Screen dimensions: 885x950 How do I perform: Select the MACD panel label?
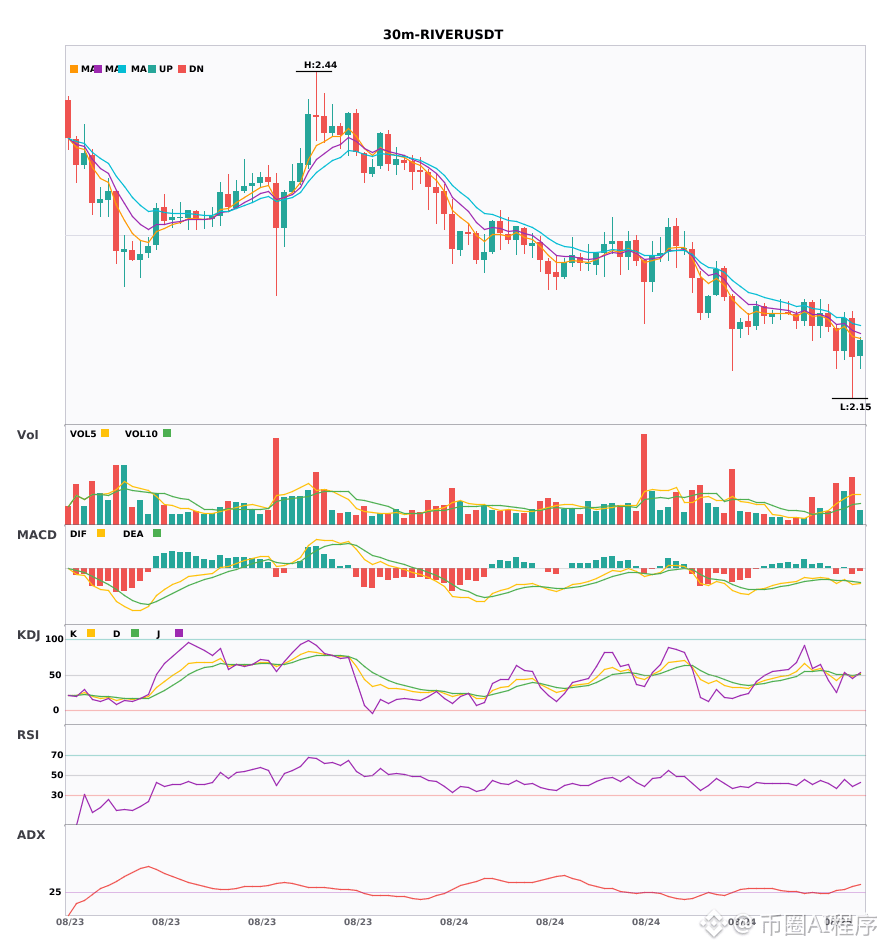(x=36, y=534)
